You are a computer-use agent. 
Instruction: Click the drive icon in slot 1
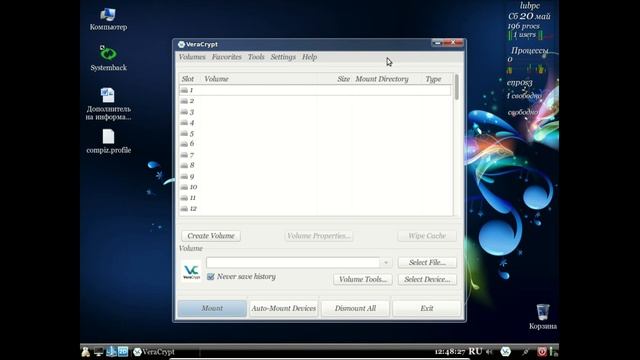[184, 90]
